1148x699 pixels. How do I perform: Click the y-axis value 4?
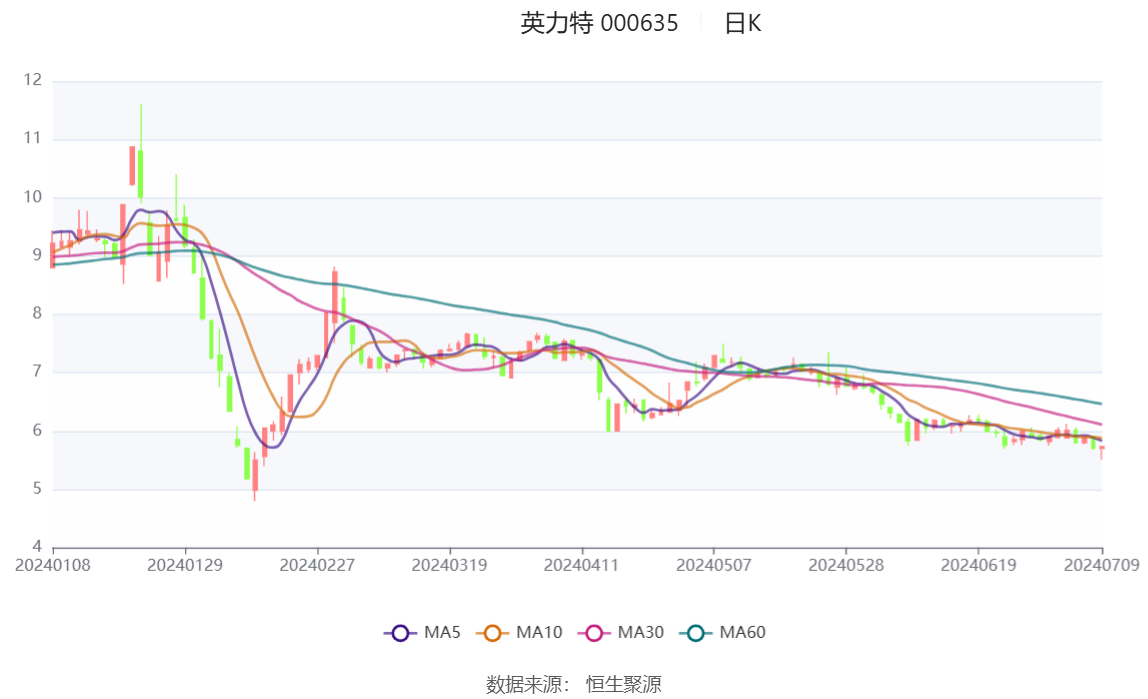point(37,547)
